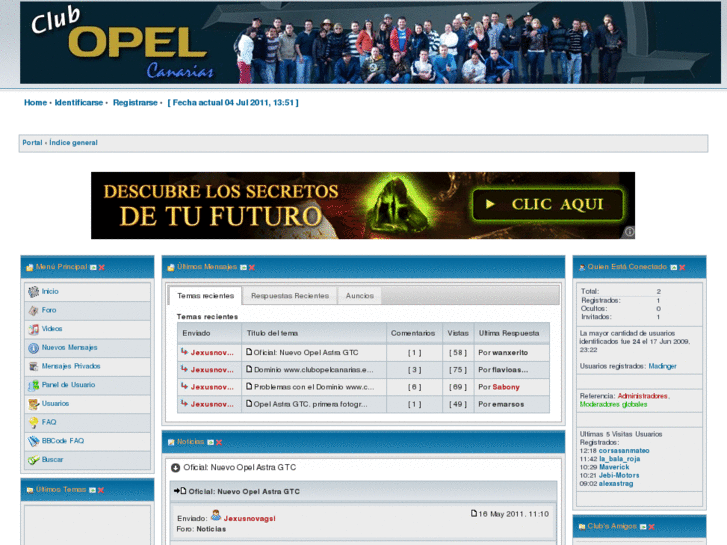
Task: Close the Últimos Mensajes block
Action: (x=252, y=268)
